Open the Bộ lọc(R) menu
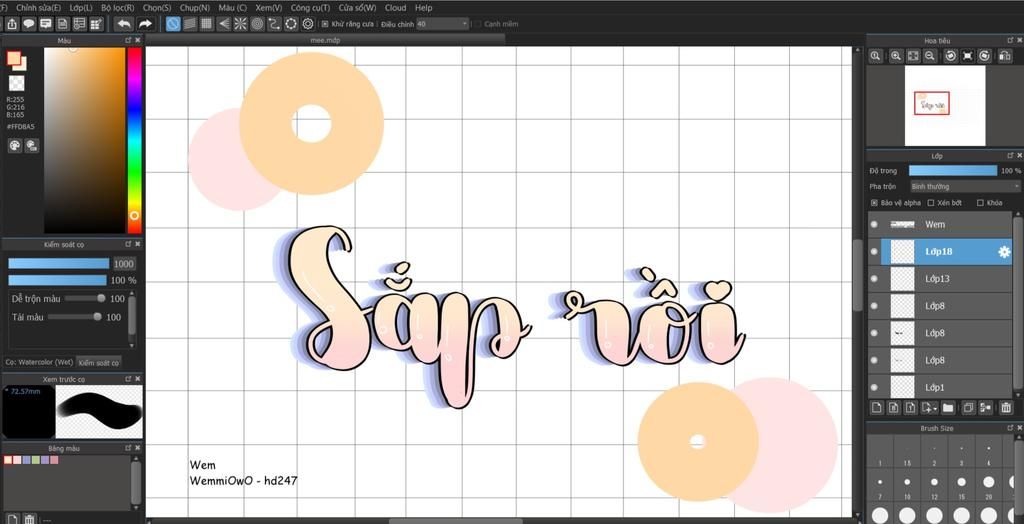This screenshot has height=524, width=1024. tap(117, 7)
